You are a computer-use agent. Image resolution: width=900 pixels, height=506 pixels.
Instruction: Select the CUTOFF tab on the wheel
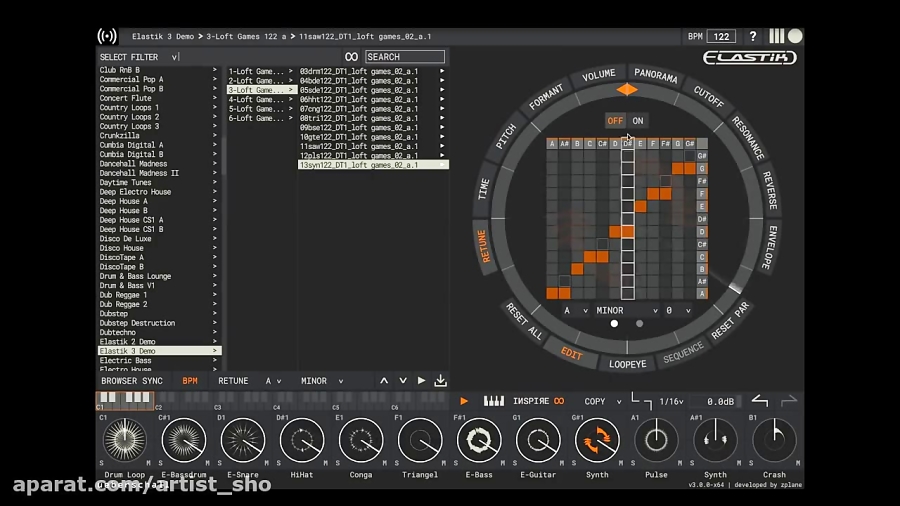(709, 97)
